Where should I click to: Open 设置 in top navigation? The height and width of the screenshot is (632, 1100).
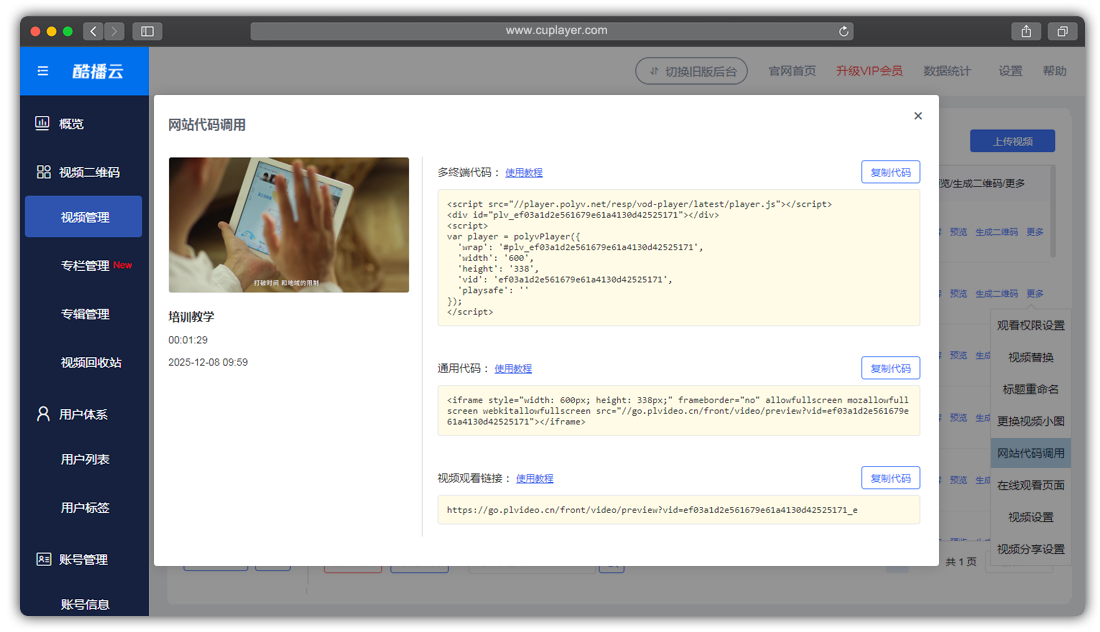pos(1010,71)
